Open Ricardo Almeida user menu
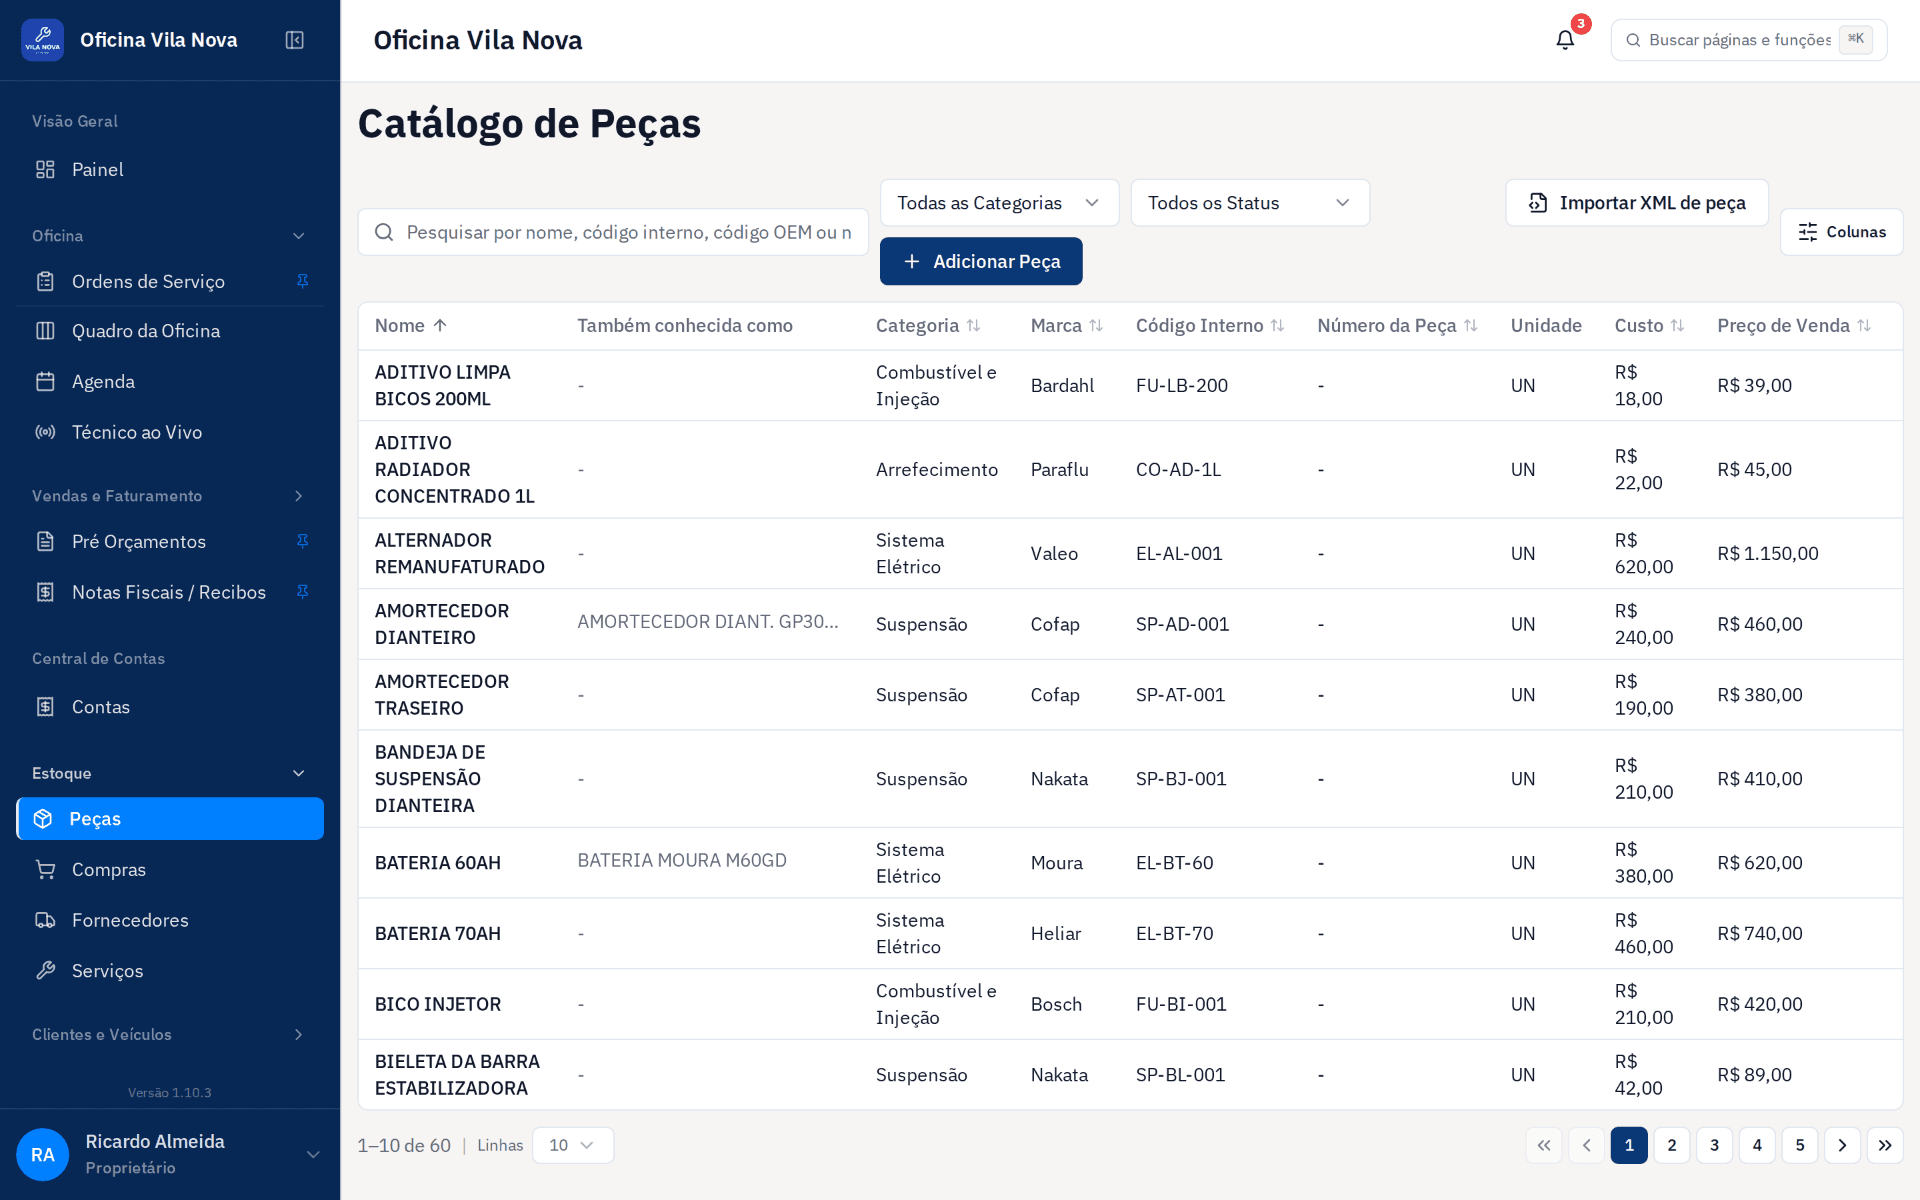This screenshot has height=1200, width=1920. [x=170, y=1154]
